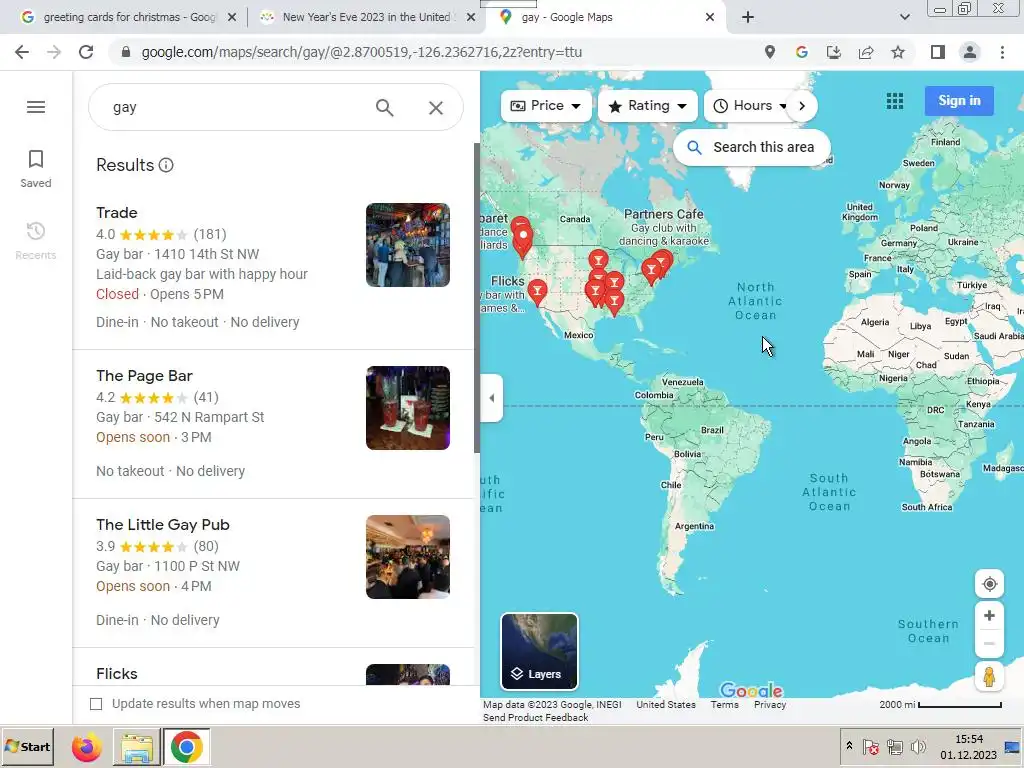Open the Layers map type tile
Image resolution: width=1024 pixels, height=768 pixels.
(x=539, y=651)
